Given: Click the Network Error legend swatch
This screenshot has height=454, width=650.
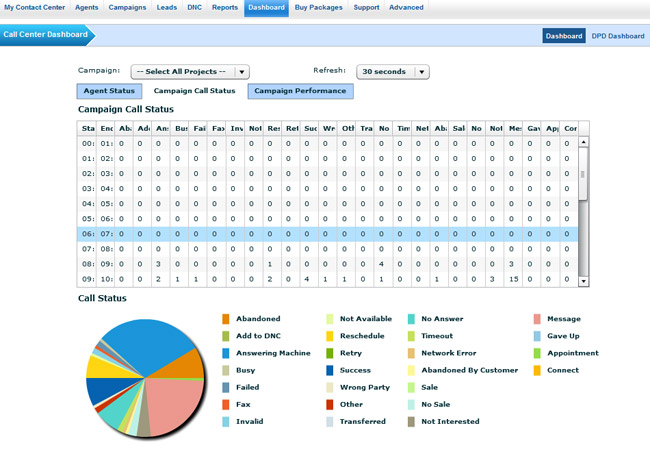Looking at the screenshot, I should (411, 353).
